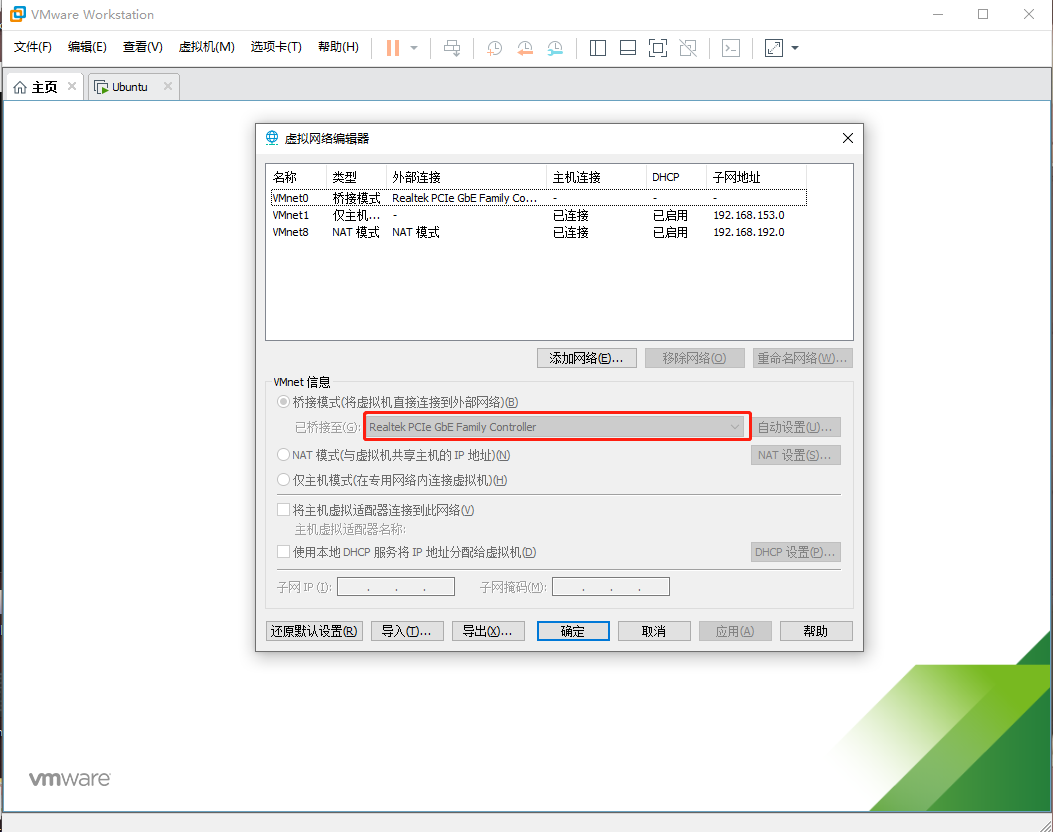Open the snapshot manager icon

555,48
